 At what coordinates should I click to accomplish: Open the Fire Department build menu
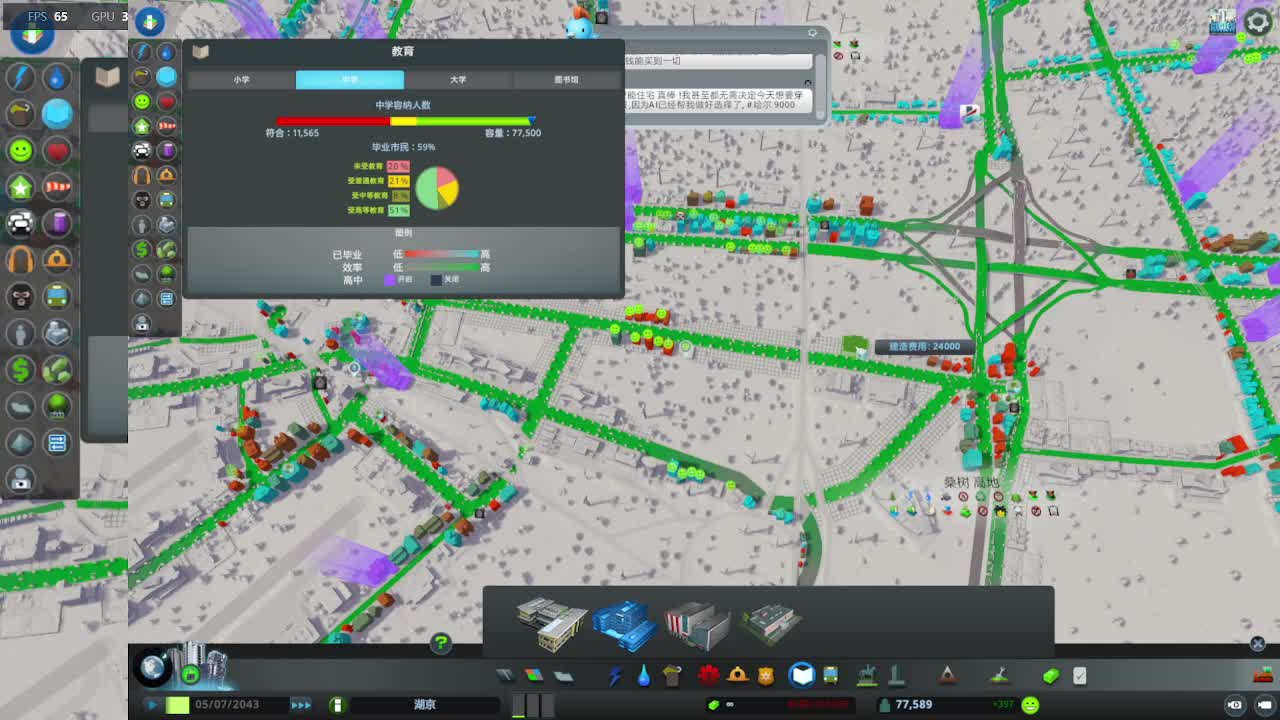coord(738,676)
